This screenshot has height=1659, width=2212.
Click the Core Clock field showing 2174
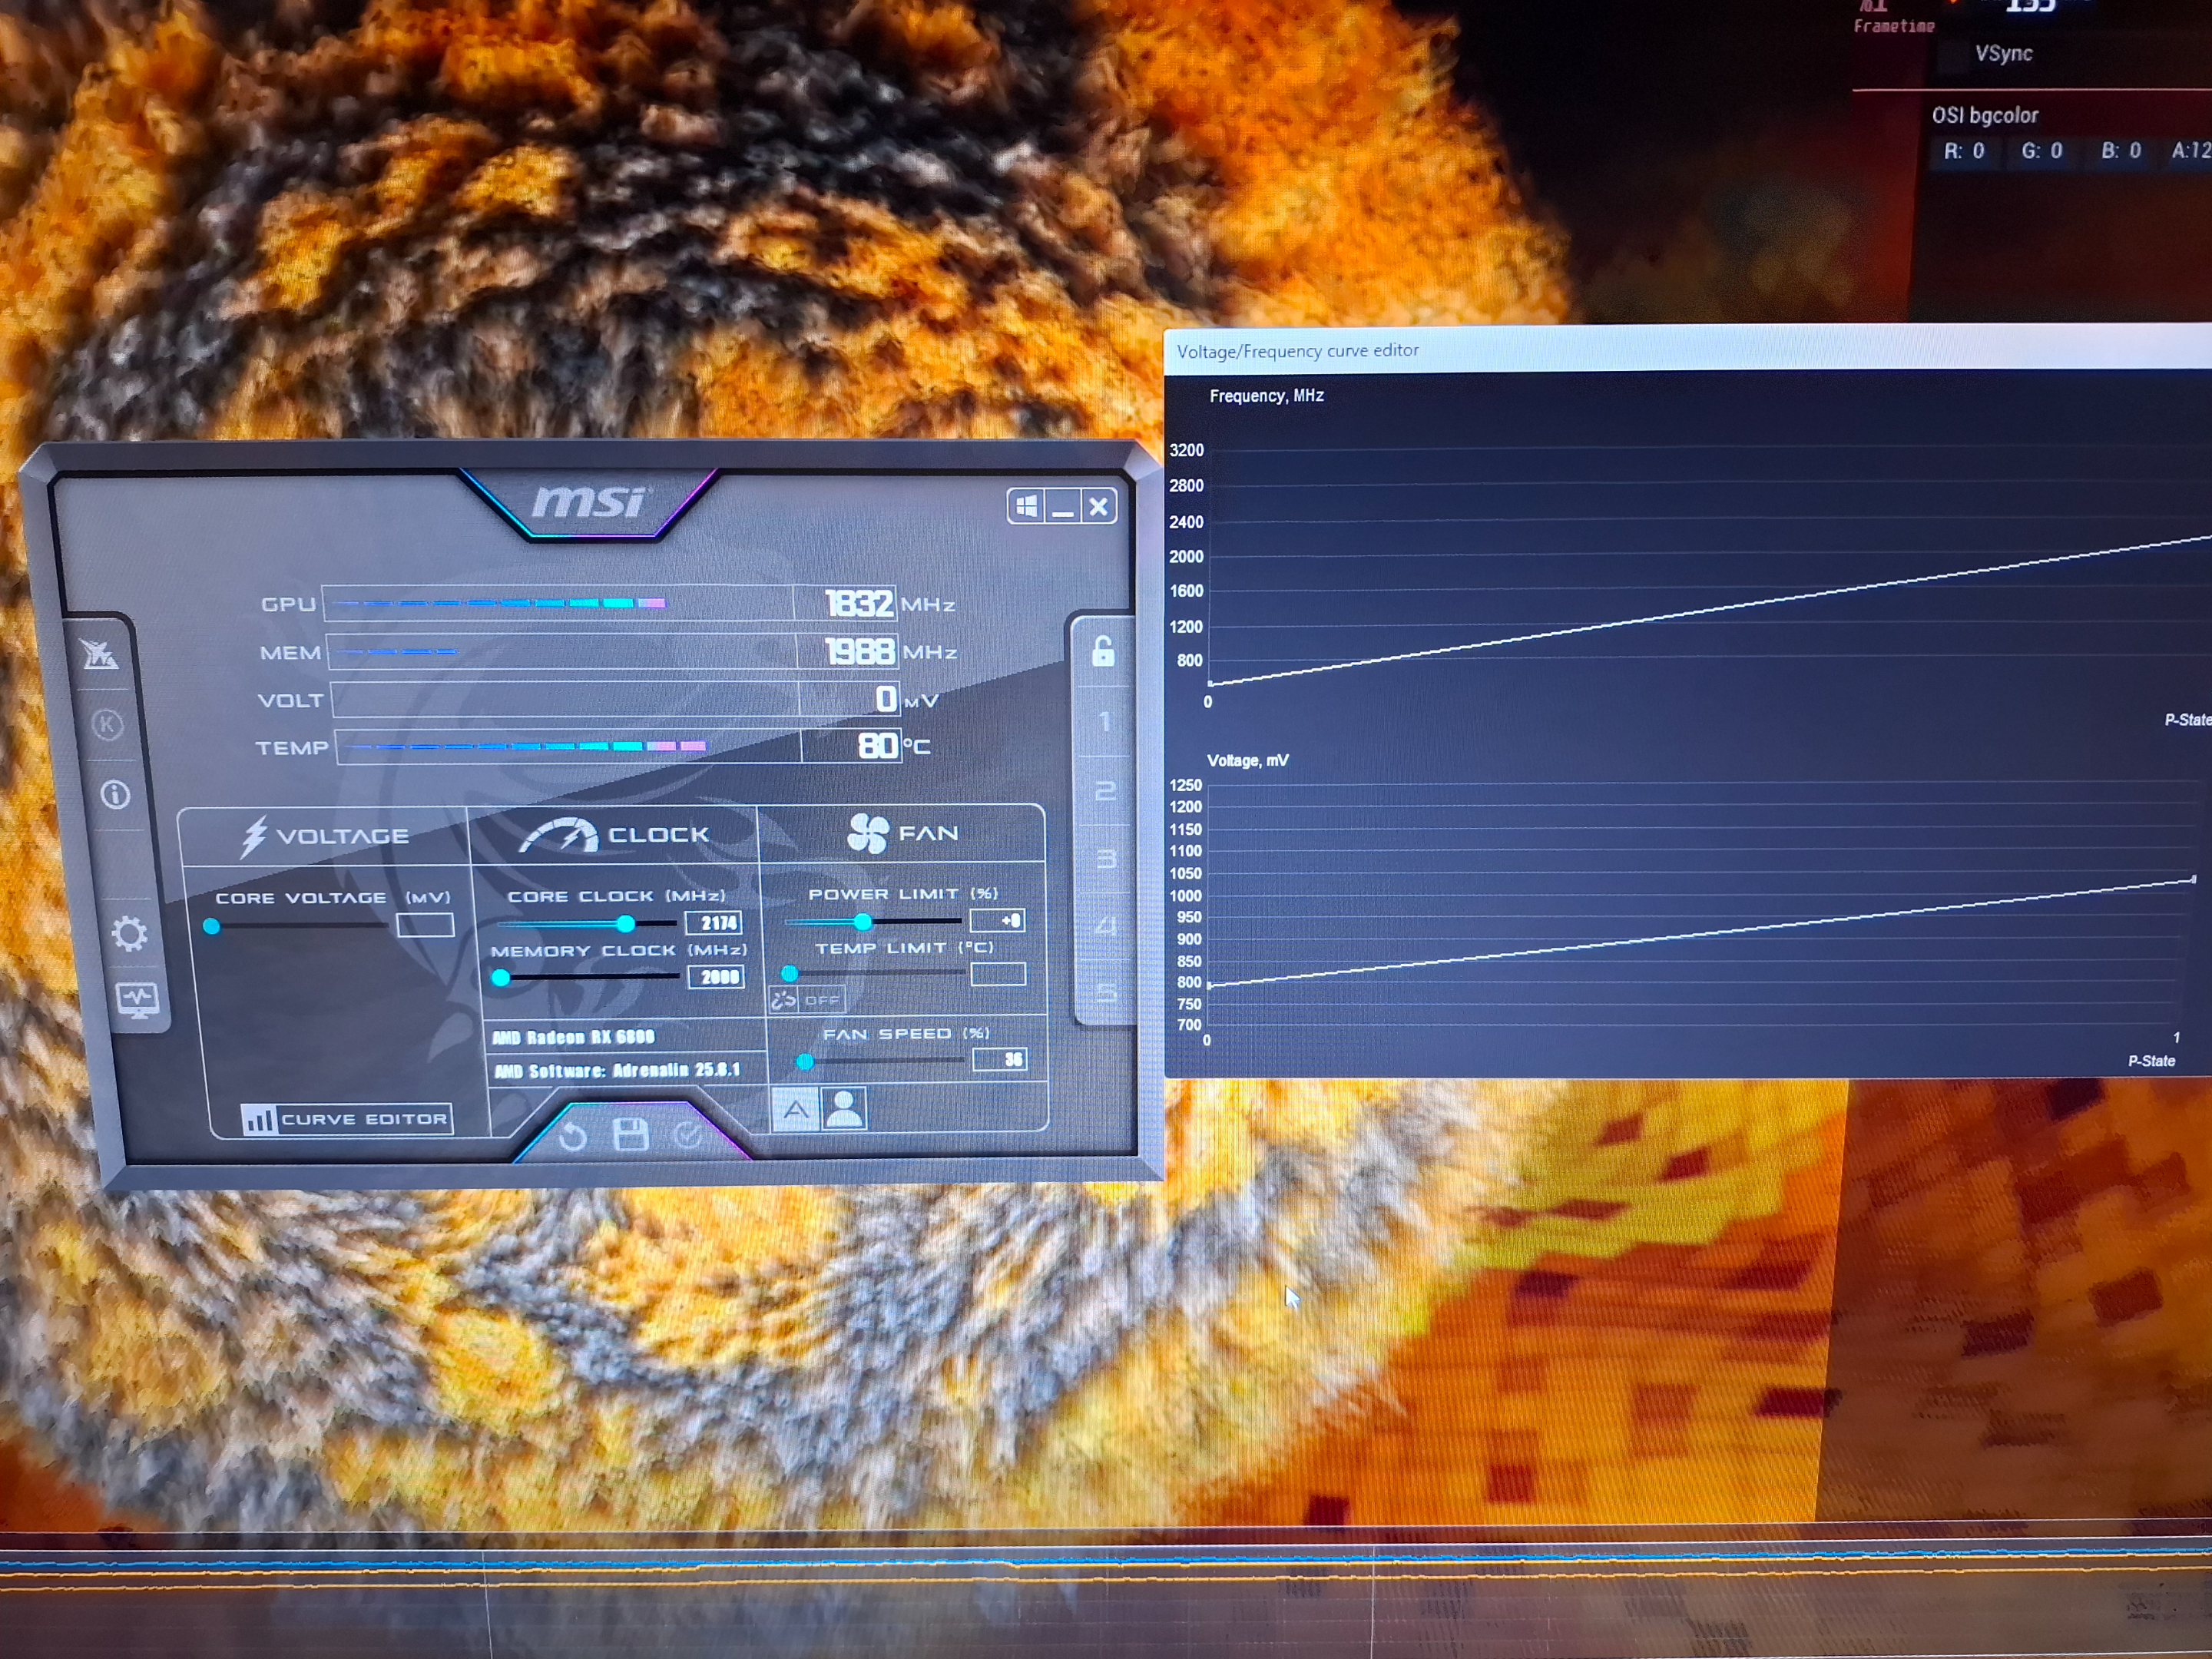[714, 923]
